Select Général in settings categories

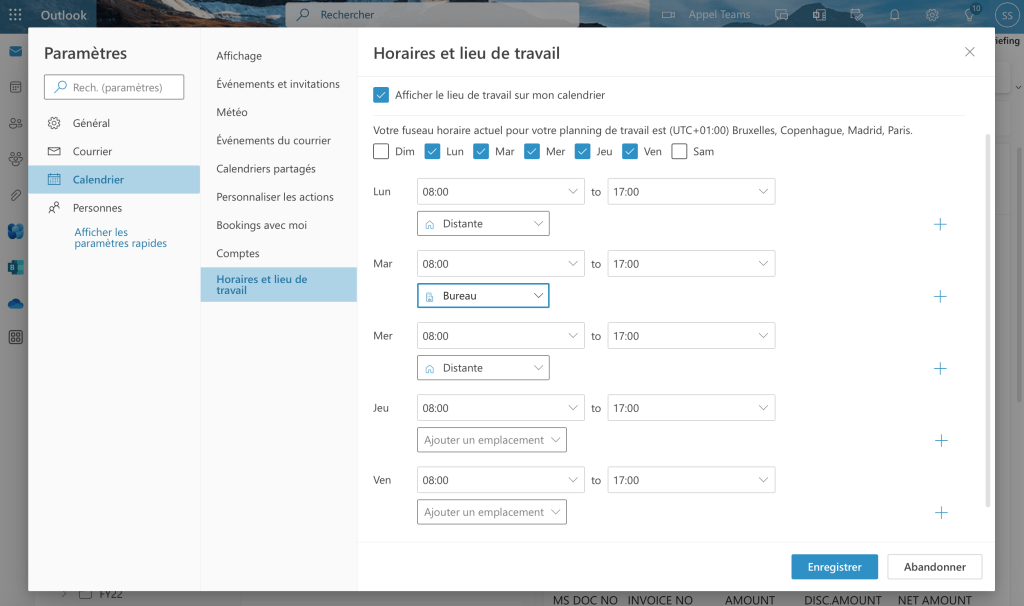pos(91,123)
